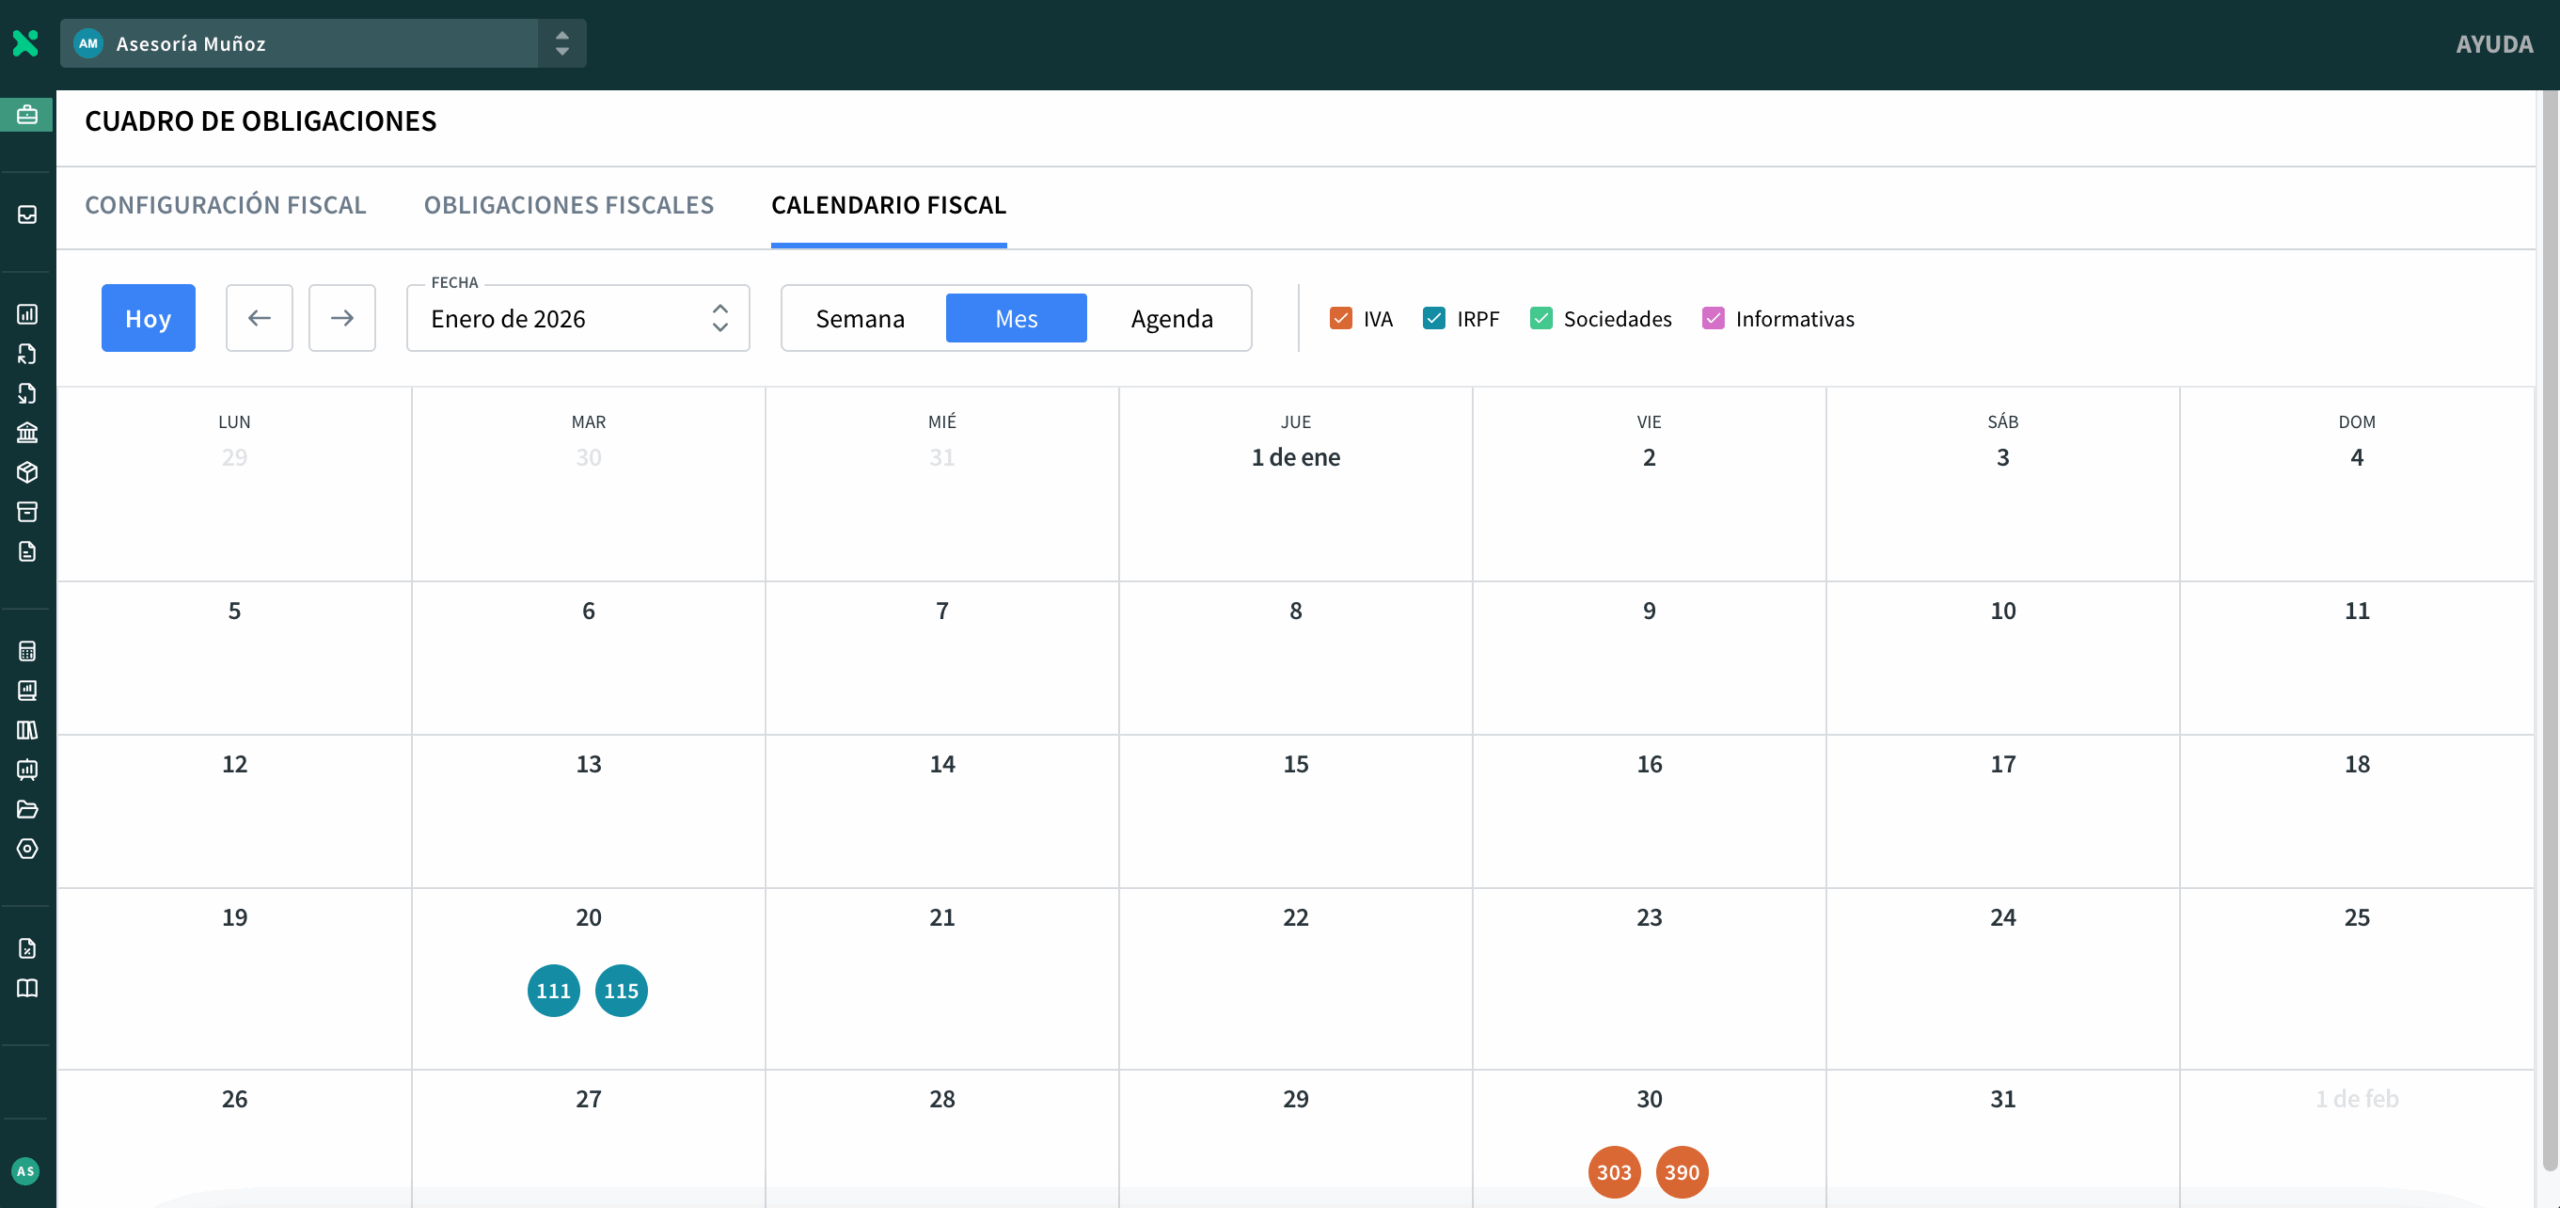Open the inbox tray sidebar icon
The width and height of the screenshot is (2560, 1208).
coord(27,215)
